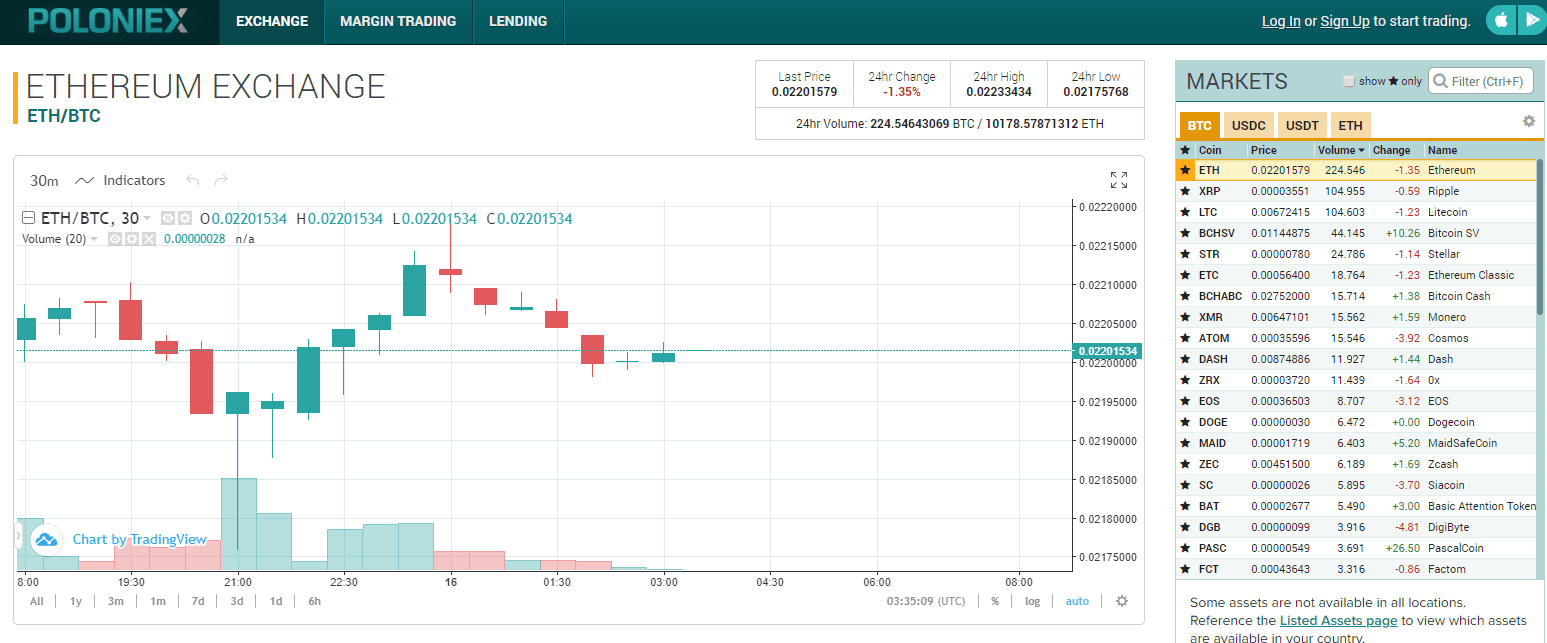Viewport: 1547px width, 643px height.
Task: Click the Markets list scrollbar
Action: coord(1540,235)
